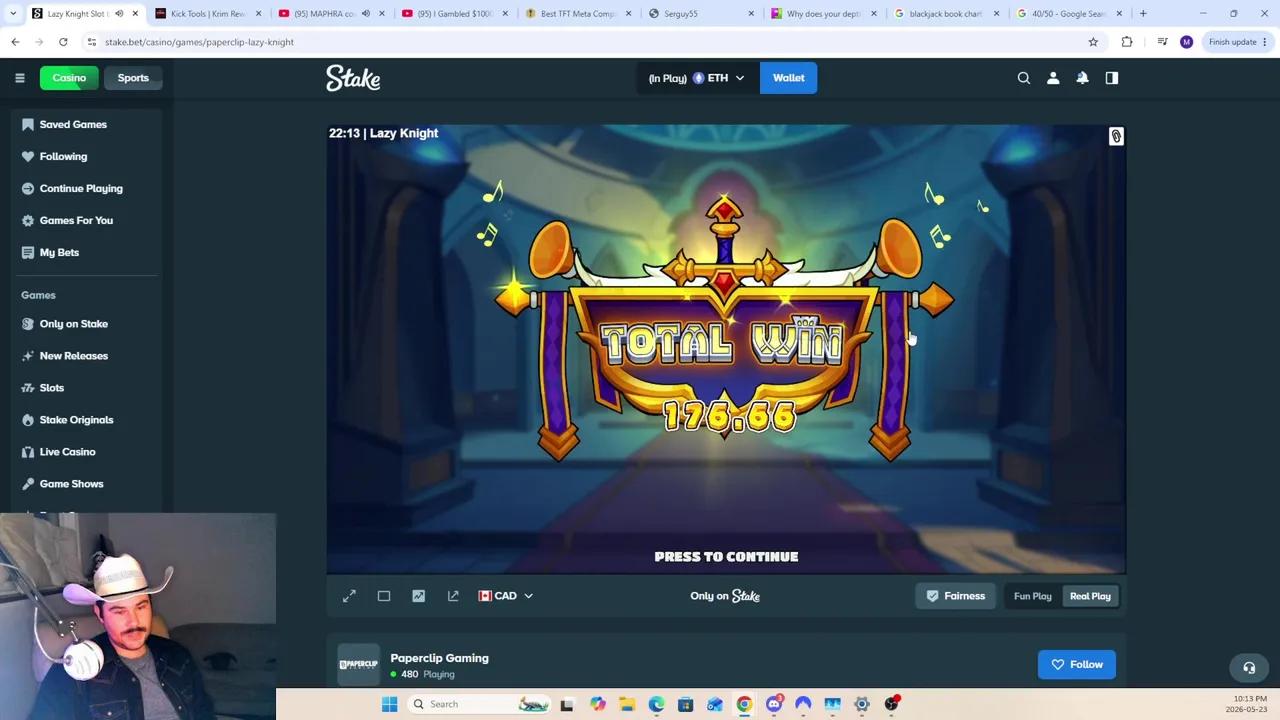
Task: Toggle theatre mode square icon
Action: (384, 596)
